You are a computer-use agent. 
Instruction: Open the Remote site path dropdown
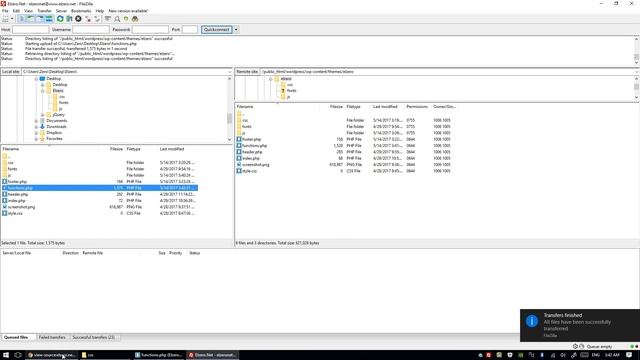[x=637, y=71]
